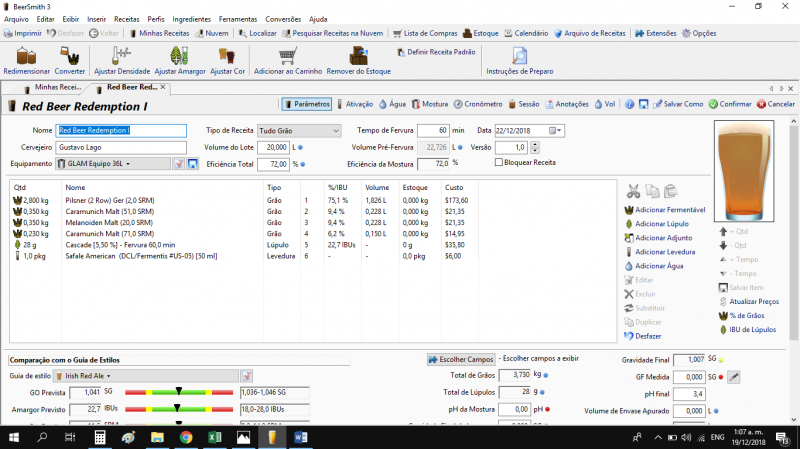Open Excel from Windows taskbar
Viewport: 800px width, 449px height.
click(x=214, y=437)
